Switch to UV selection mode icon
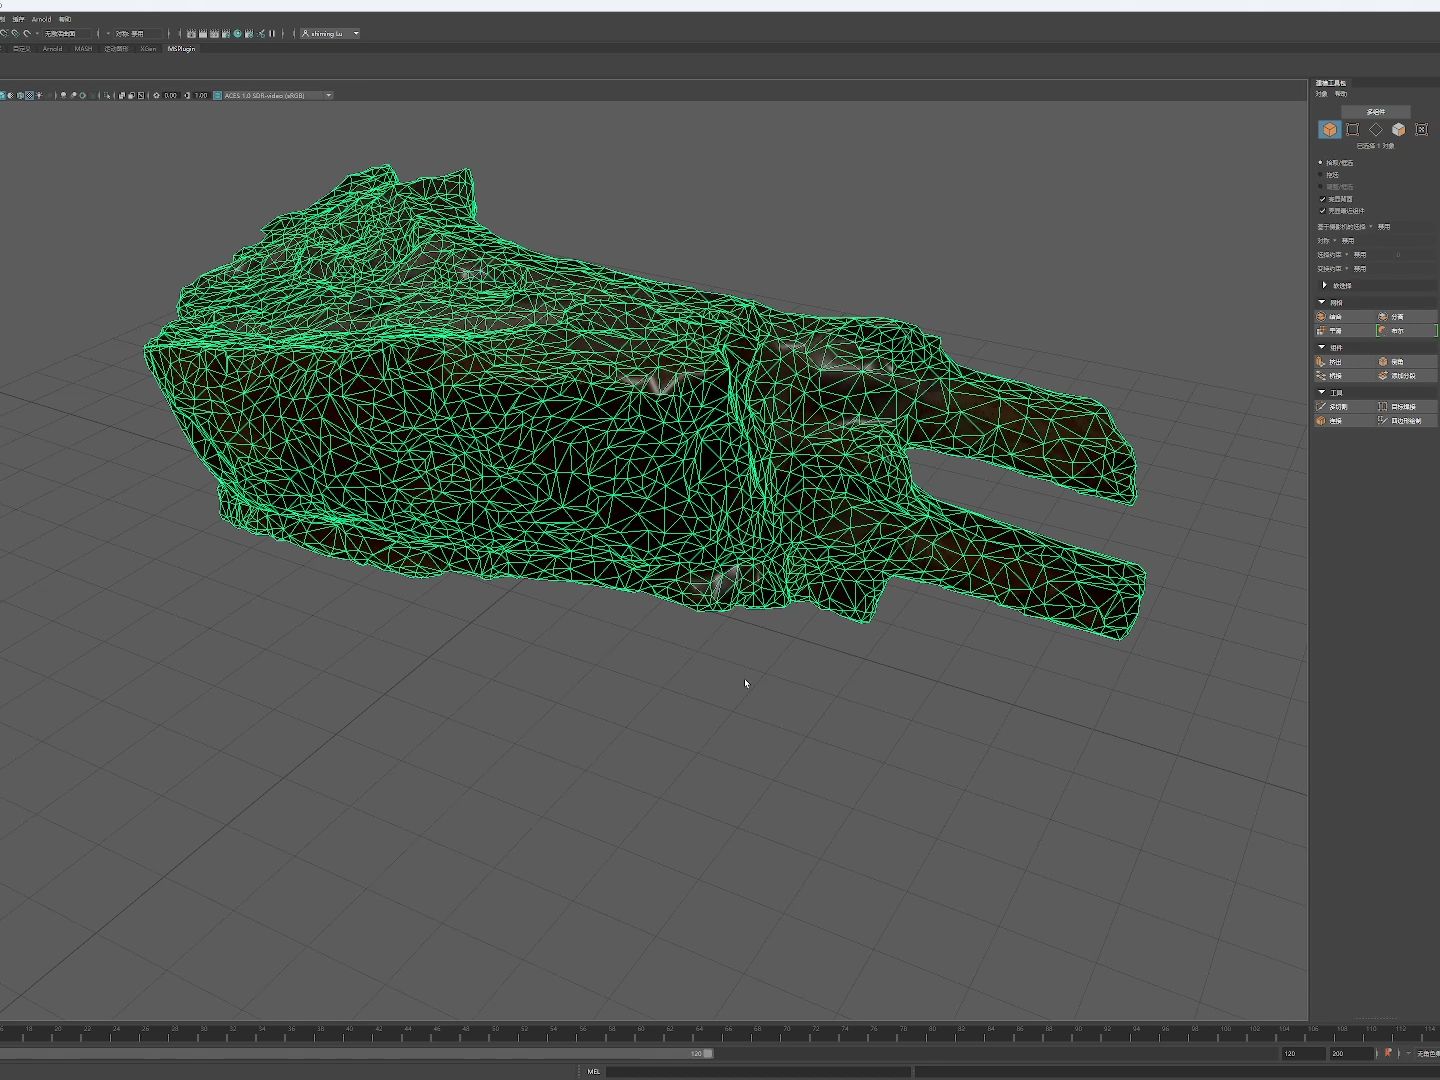The width and height of the screenshot is (1440, 1080). point(1421,130)
